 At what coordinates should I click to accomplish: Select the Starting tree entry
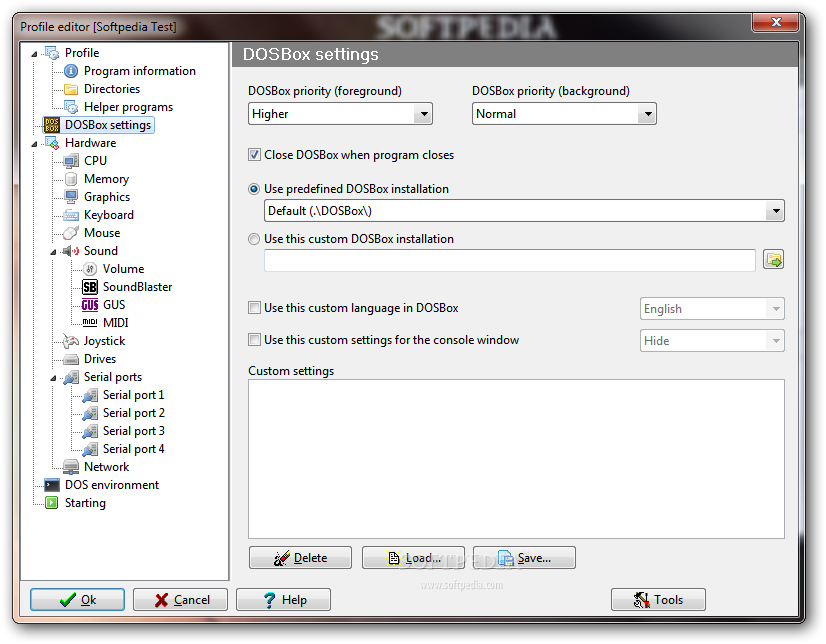click(85, 503)
